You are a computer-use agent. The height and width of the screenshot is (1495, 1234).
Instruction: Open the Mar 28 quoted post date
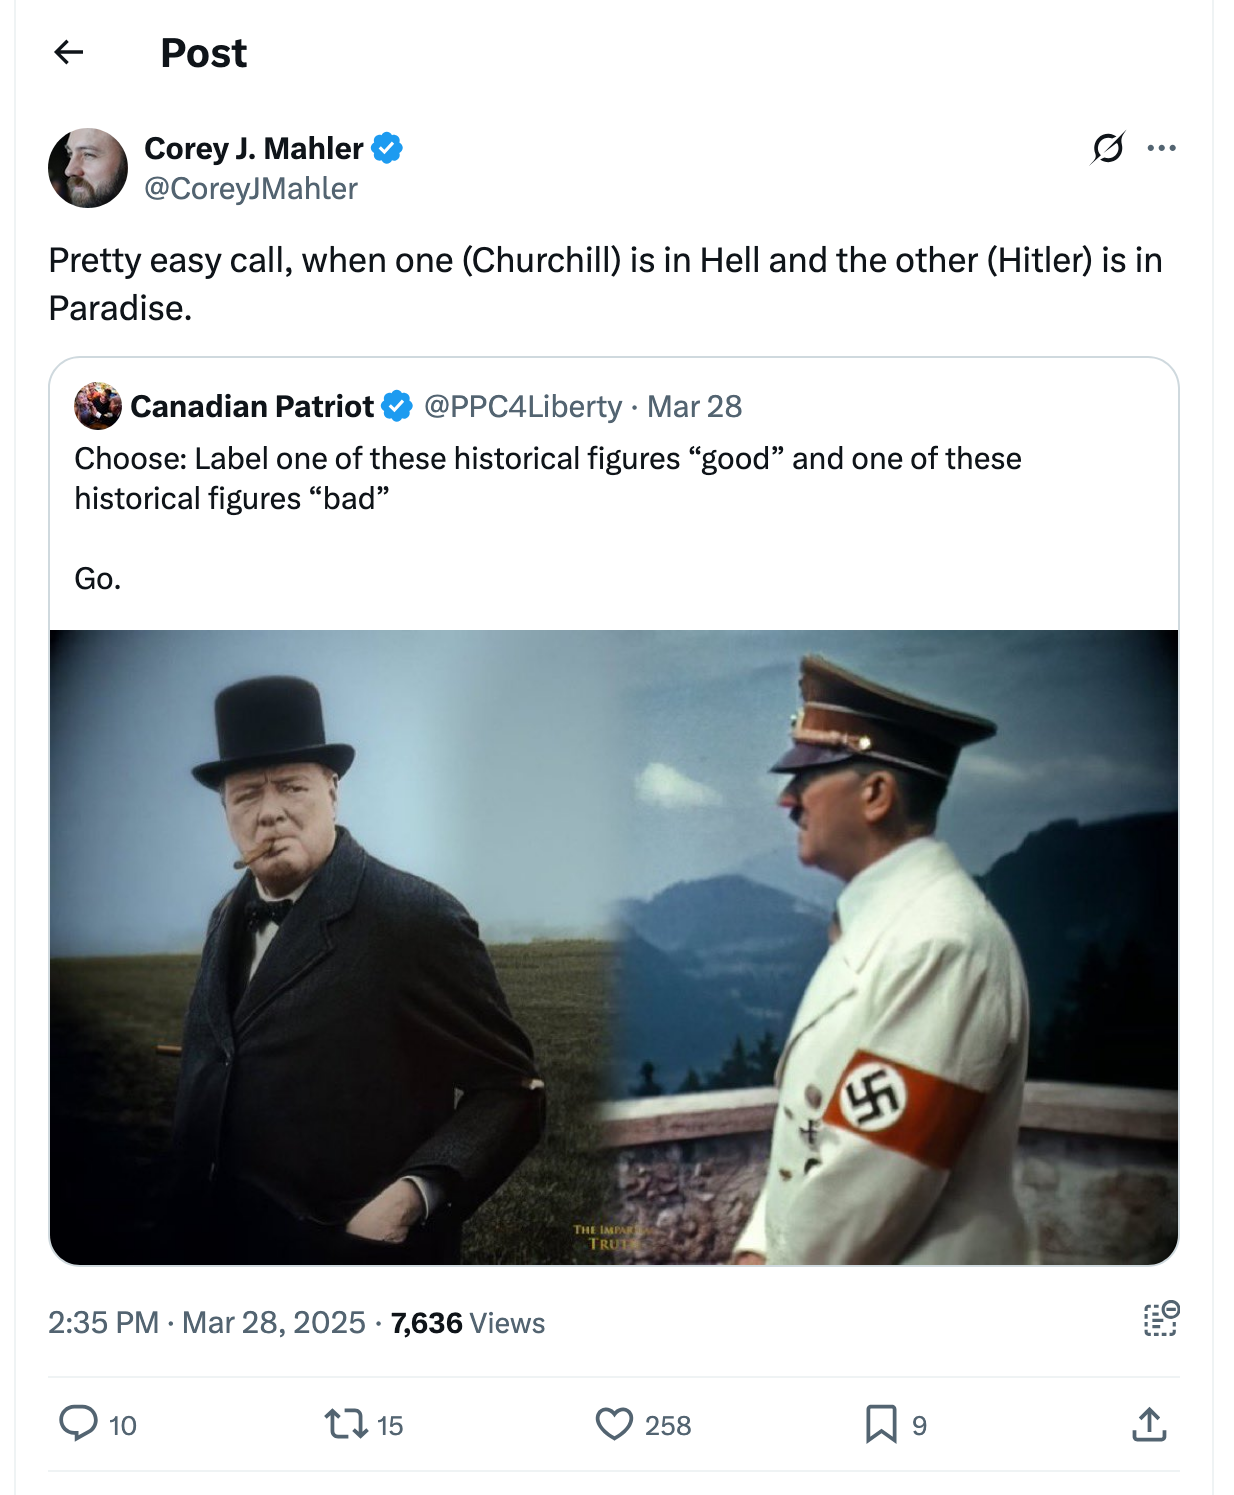tap(694, 406)
